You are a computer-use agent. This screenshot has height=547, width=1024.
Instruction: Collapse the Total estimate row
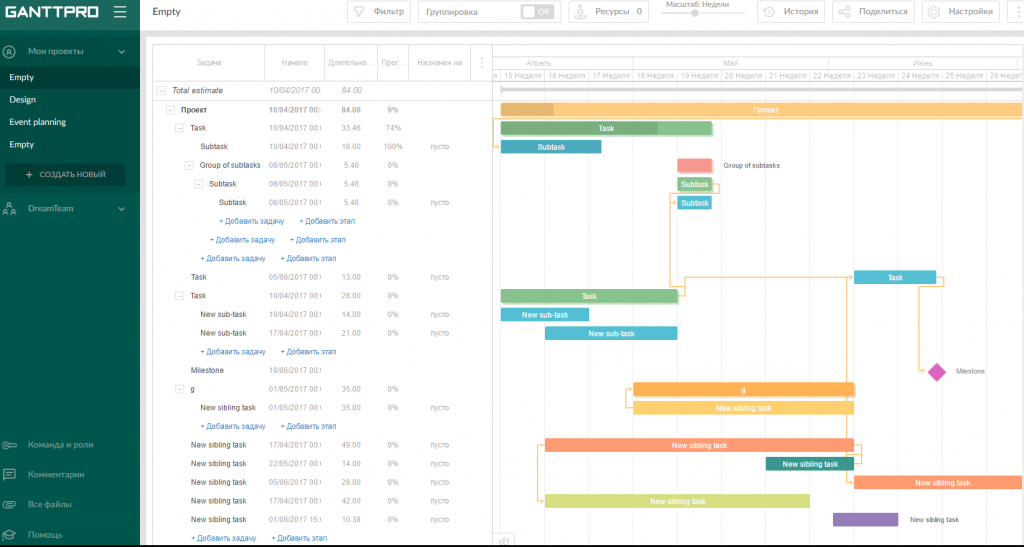pyautogui.click(x=161, y=91)
